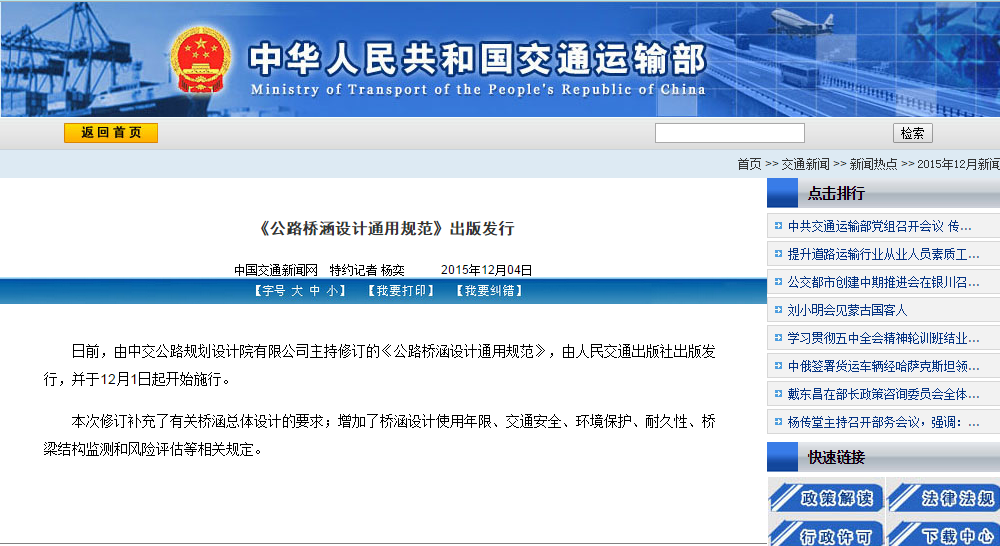Click the Ministry of Transport English subtitle
This screenshot has height=546, width=1000.
pyautogui.click(x=478, y=90)
